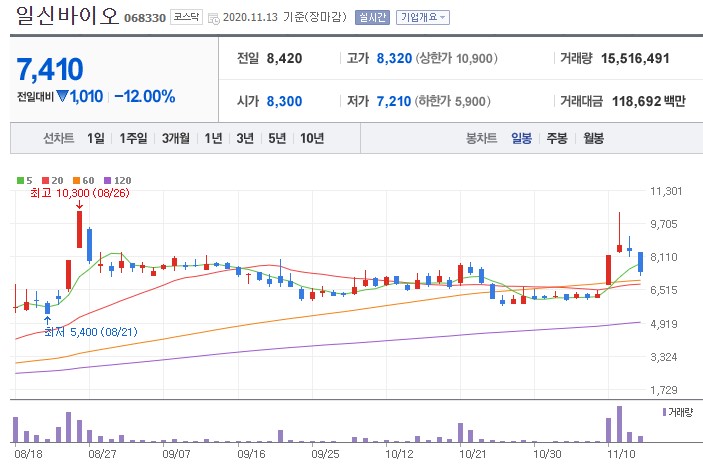Switch to 월봉 monthly candle chart
This screenshot has width=703, height=466.
pyautogui.click(x=593, y=138)
